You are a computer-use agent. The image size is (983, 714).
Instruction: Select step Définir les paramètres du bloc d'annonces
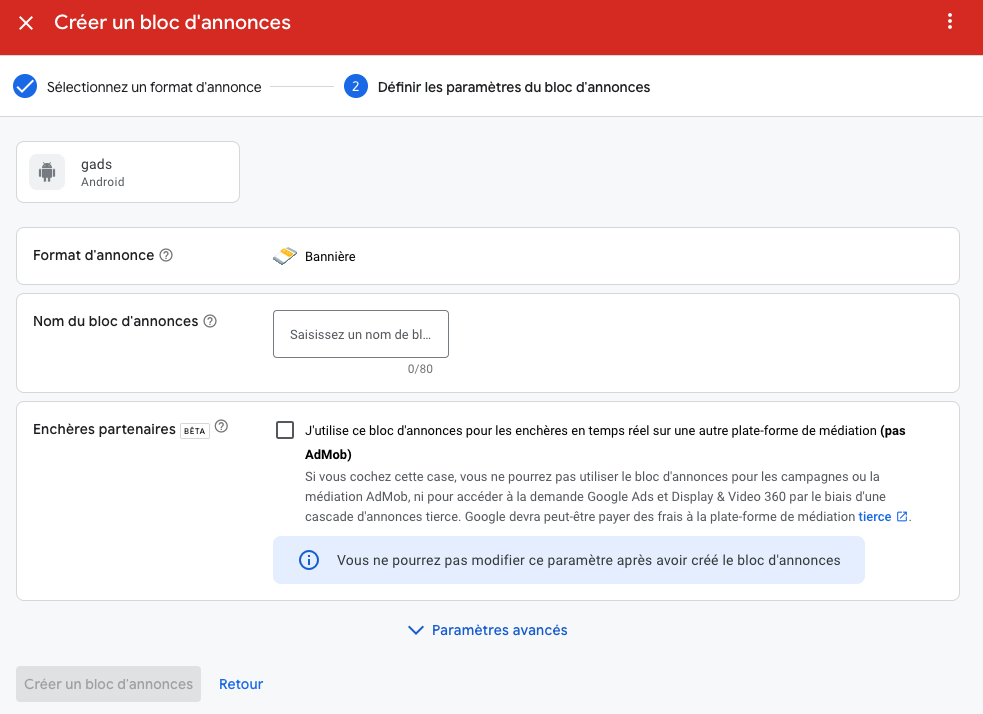click(x=513, y=87)
